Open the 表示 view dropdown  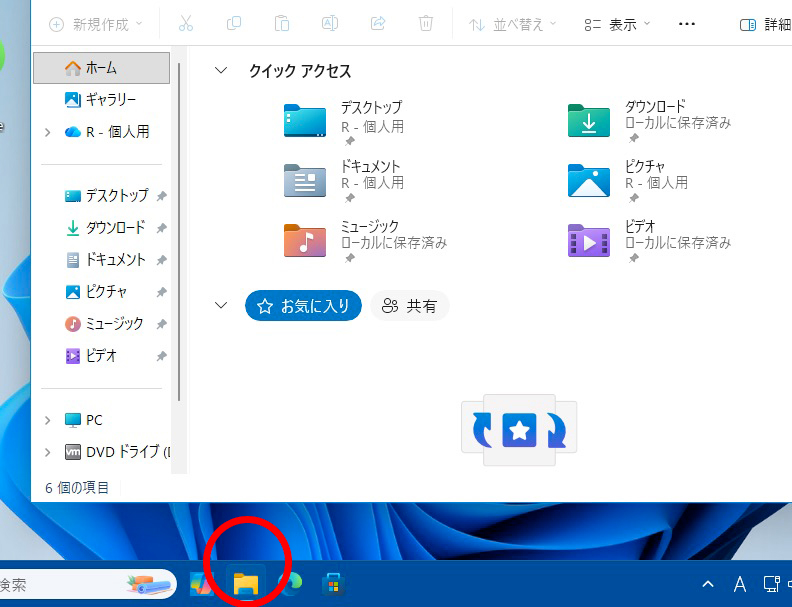coord(617,24)
